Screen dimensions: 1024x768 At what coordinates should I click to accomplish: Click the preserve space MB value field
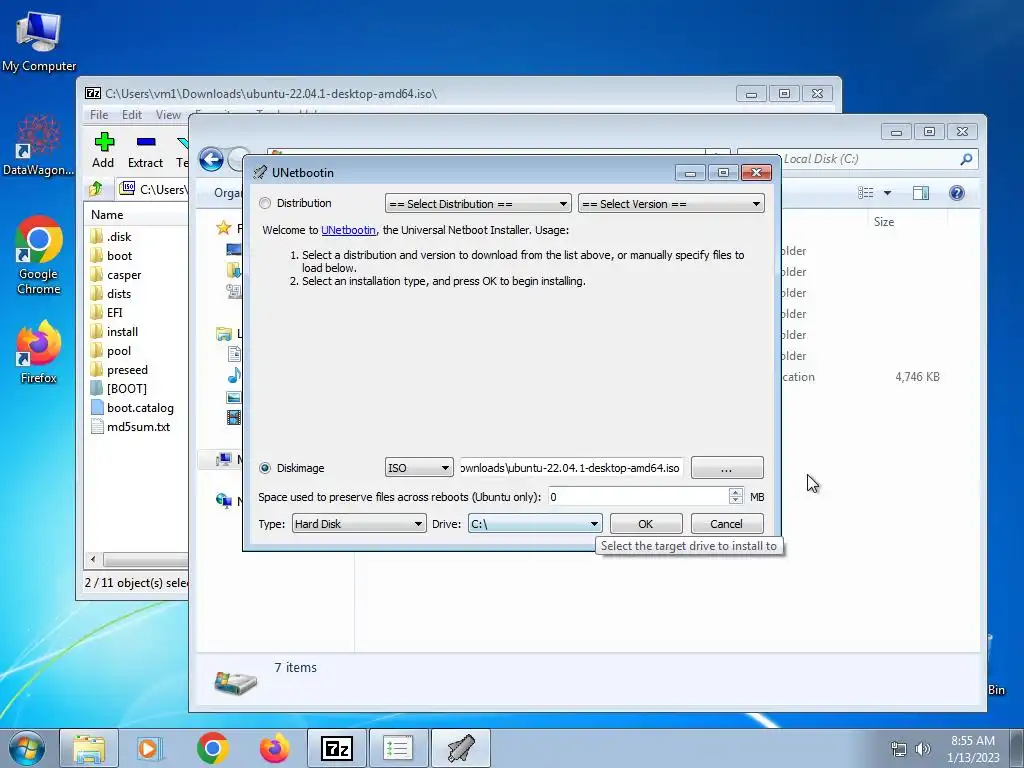(638, 497)
